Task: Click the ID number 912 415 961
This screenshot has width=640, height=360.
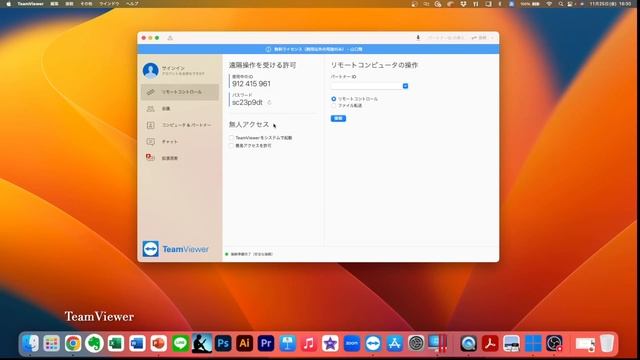Action: 251,84
